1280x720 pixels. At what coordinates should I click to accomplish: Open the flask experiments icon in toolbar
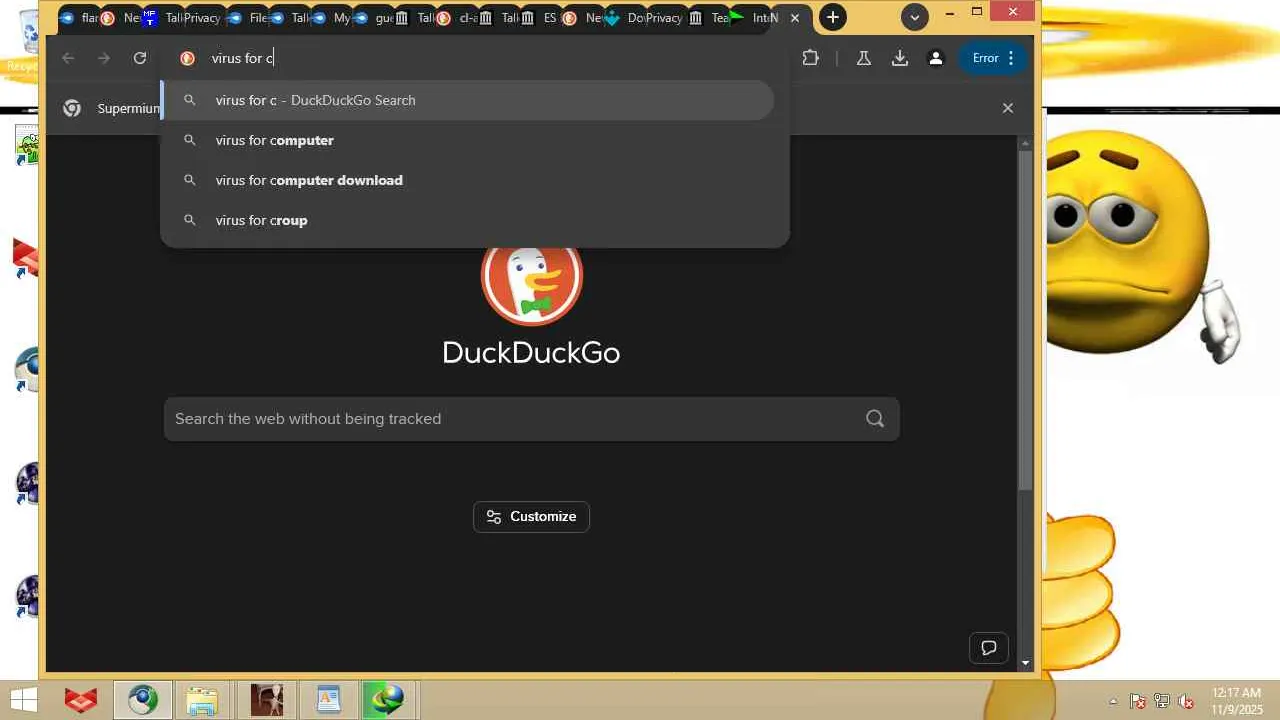coord(864,58)
